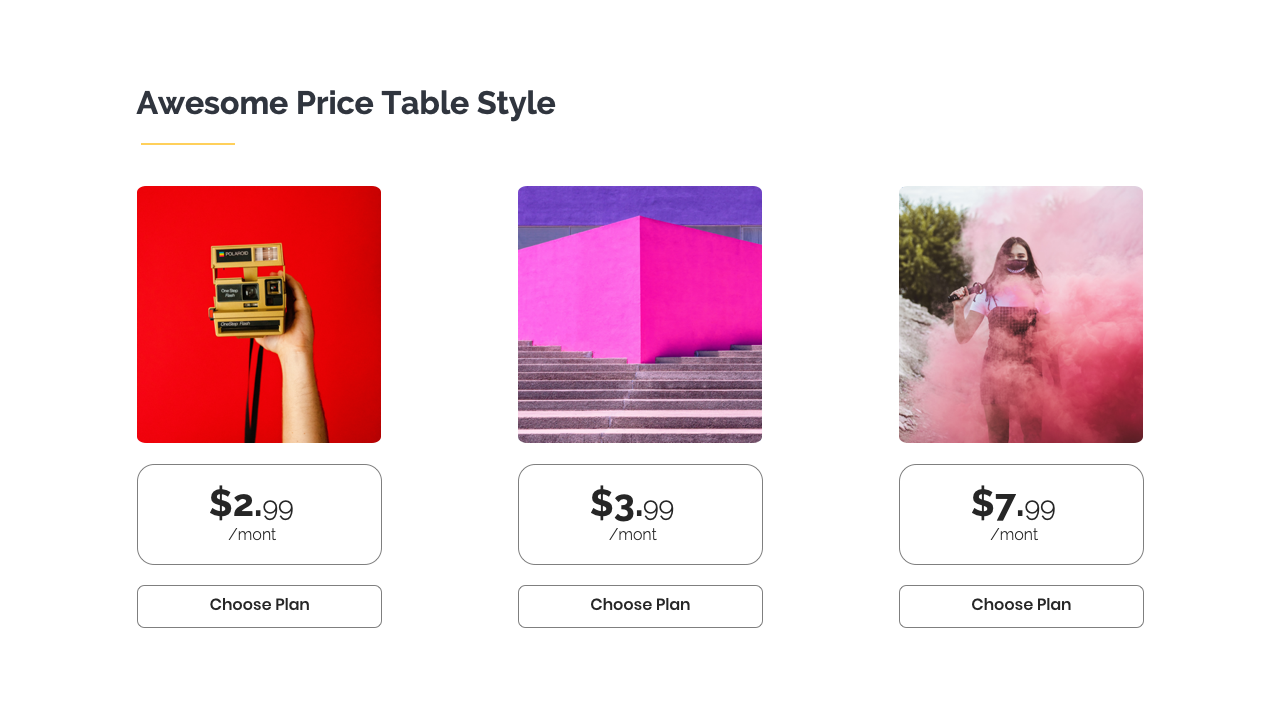The width and height of the screenshot is (1280, 720).
Task: Click the /mont label under $7.99
Action: (x=1014, y=535)
